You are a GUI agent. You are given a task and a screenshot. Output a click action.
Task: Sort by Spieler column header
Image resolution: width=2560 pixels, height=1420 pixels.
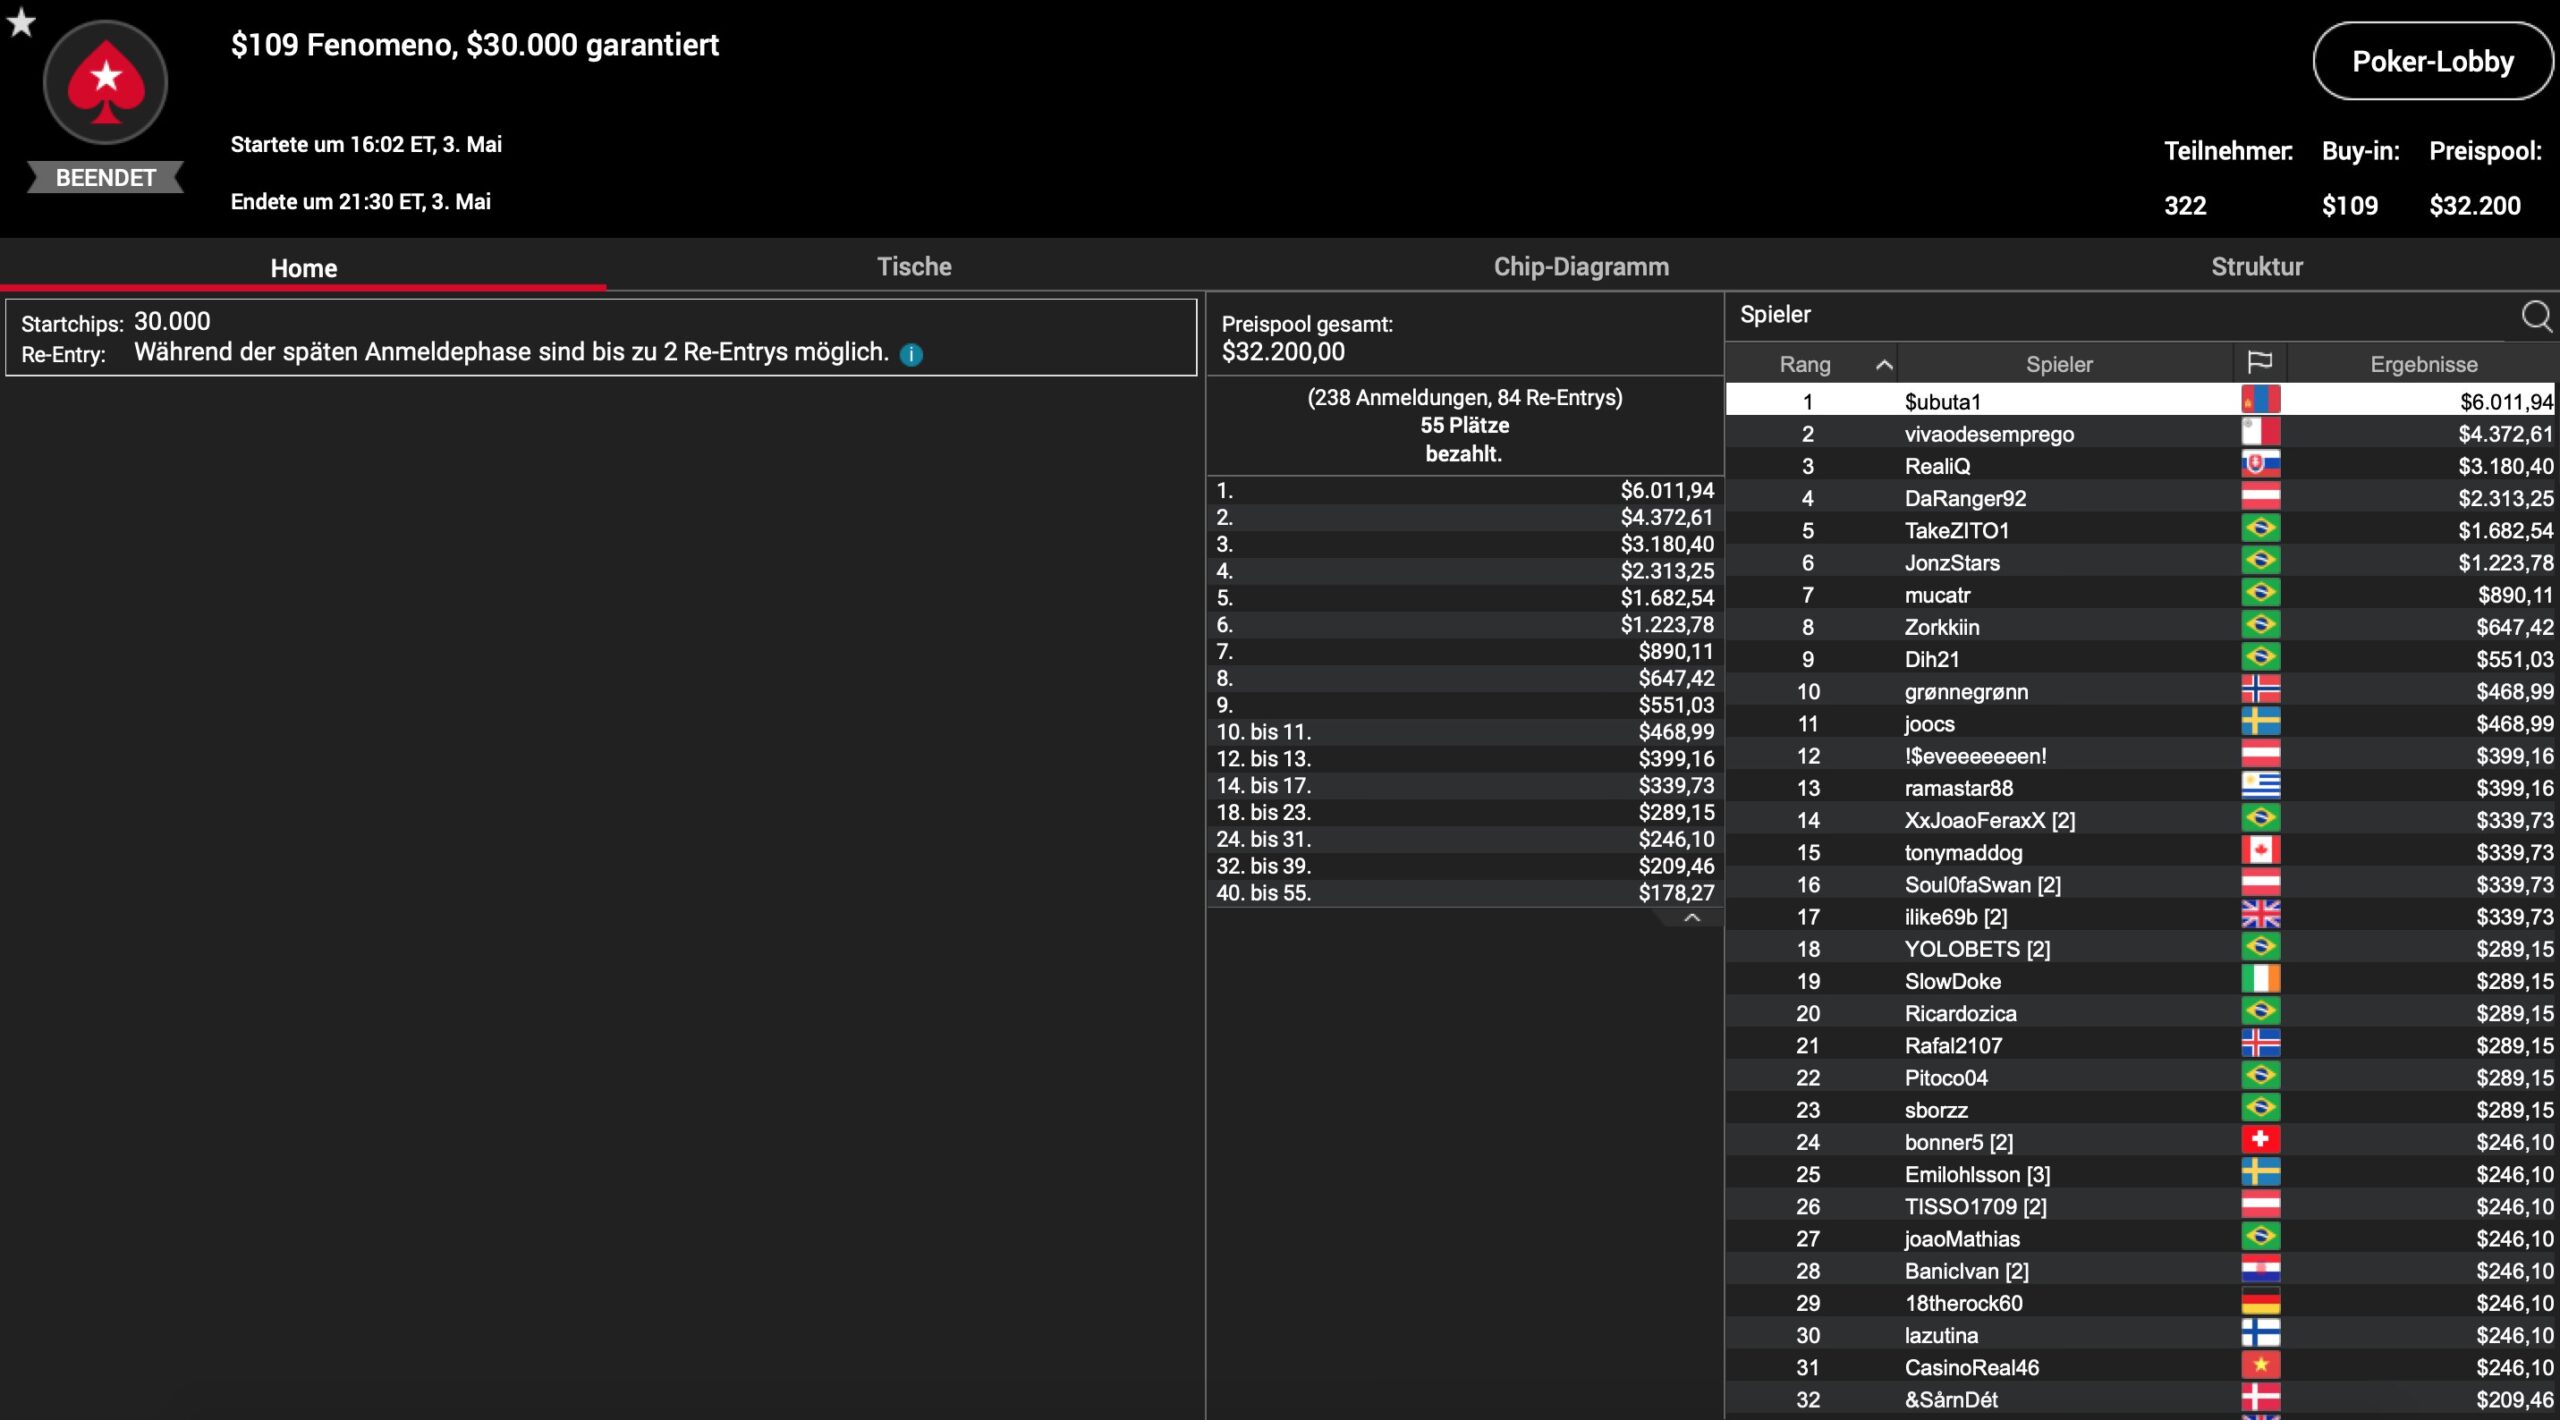coord(2058,365)
